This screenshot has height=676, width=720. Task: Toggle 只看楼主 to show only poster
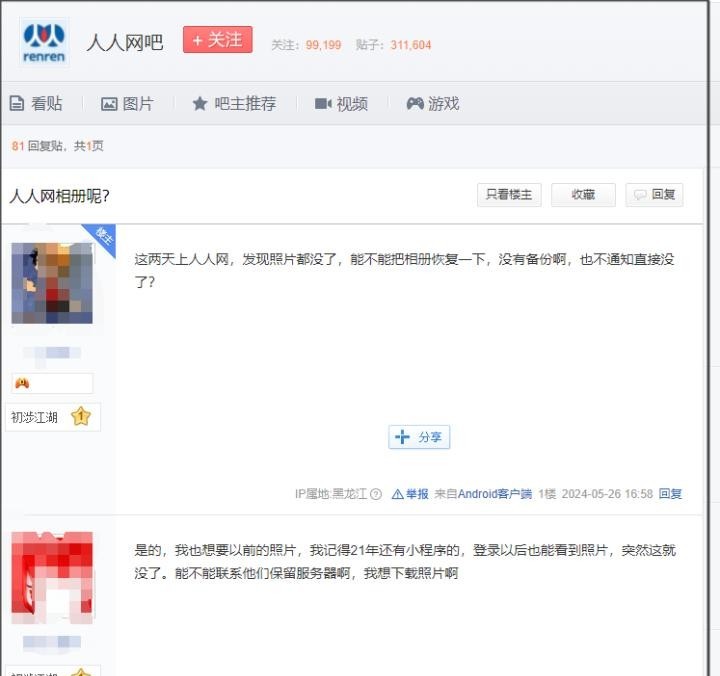[508, 195]
